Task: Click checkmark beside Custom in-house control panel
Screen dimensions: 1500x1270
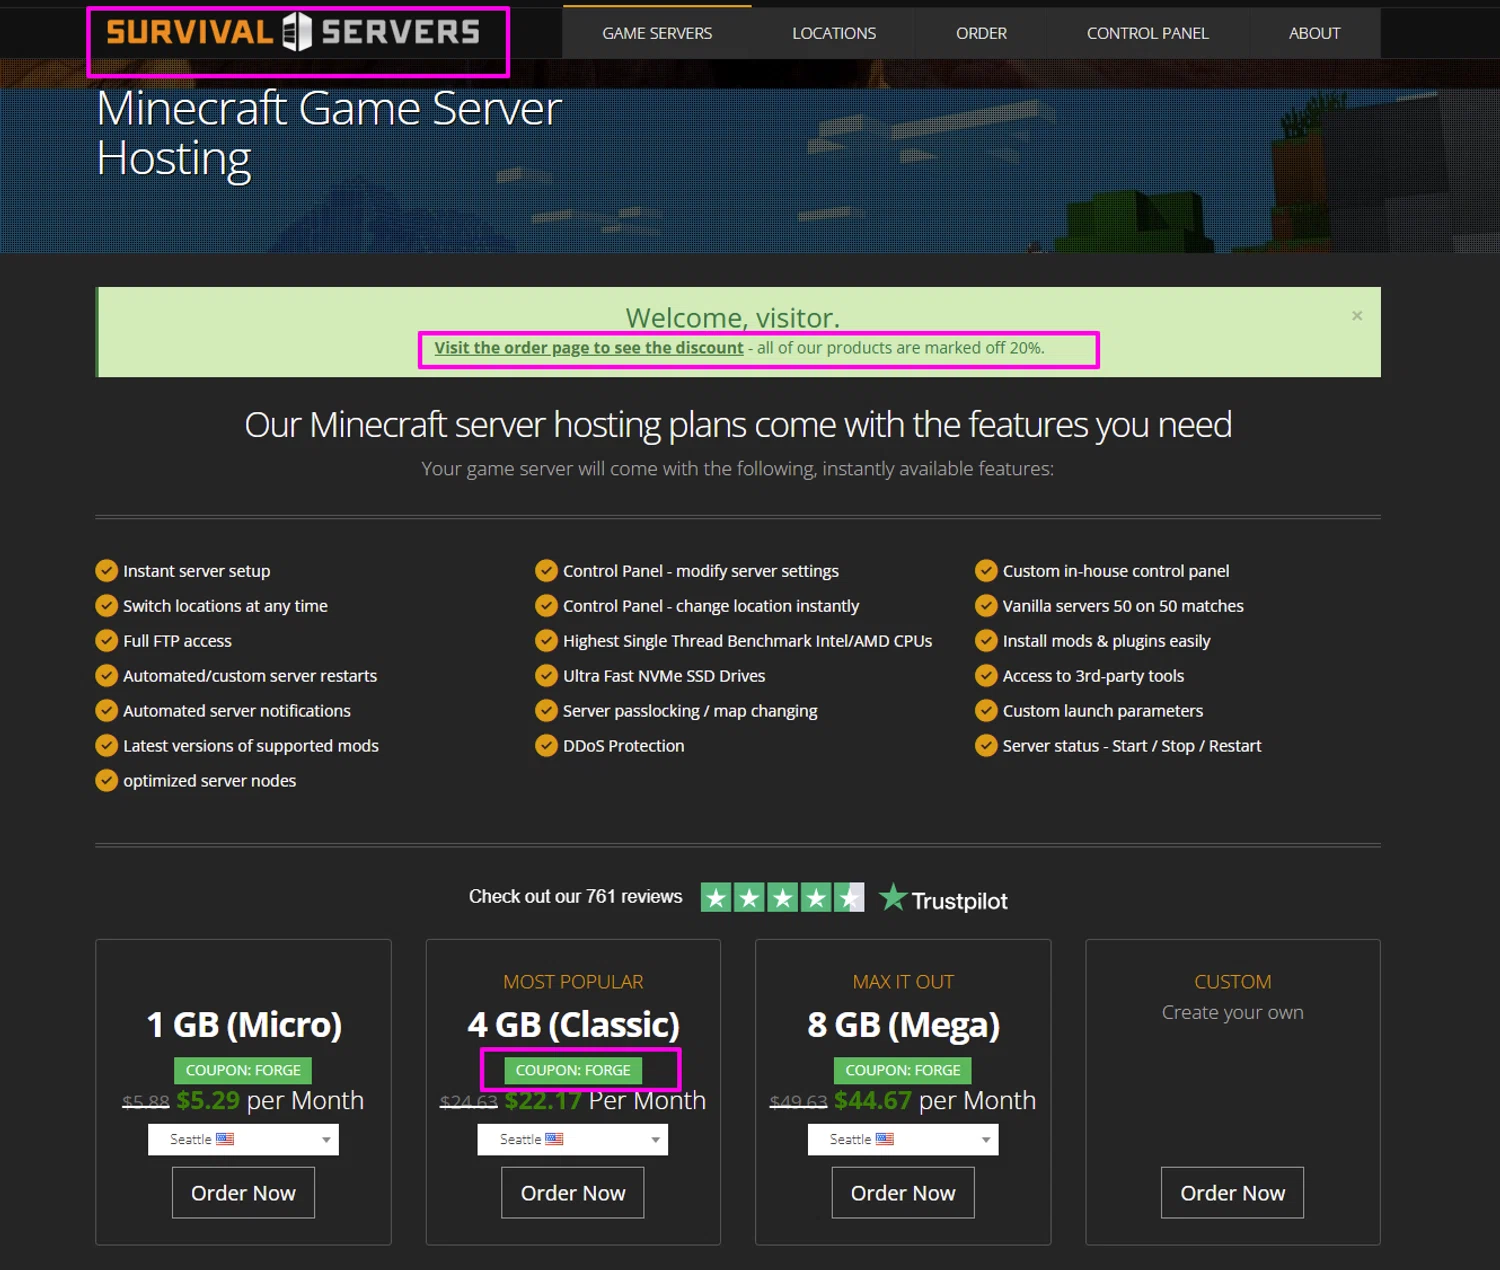Action: pyautogui.click(x=986, y=571)
